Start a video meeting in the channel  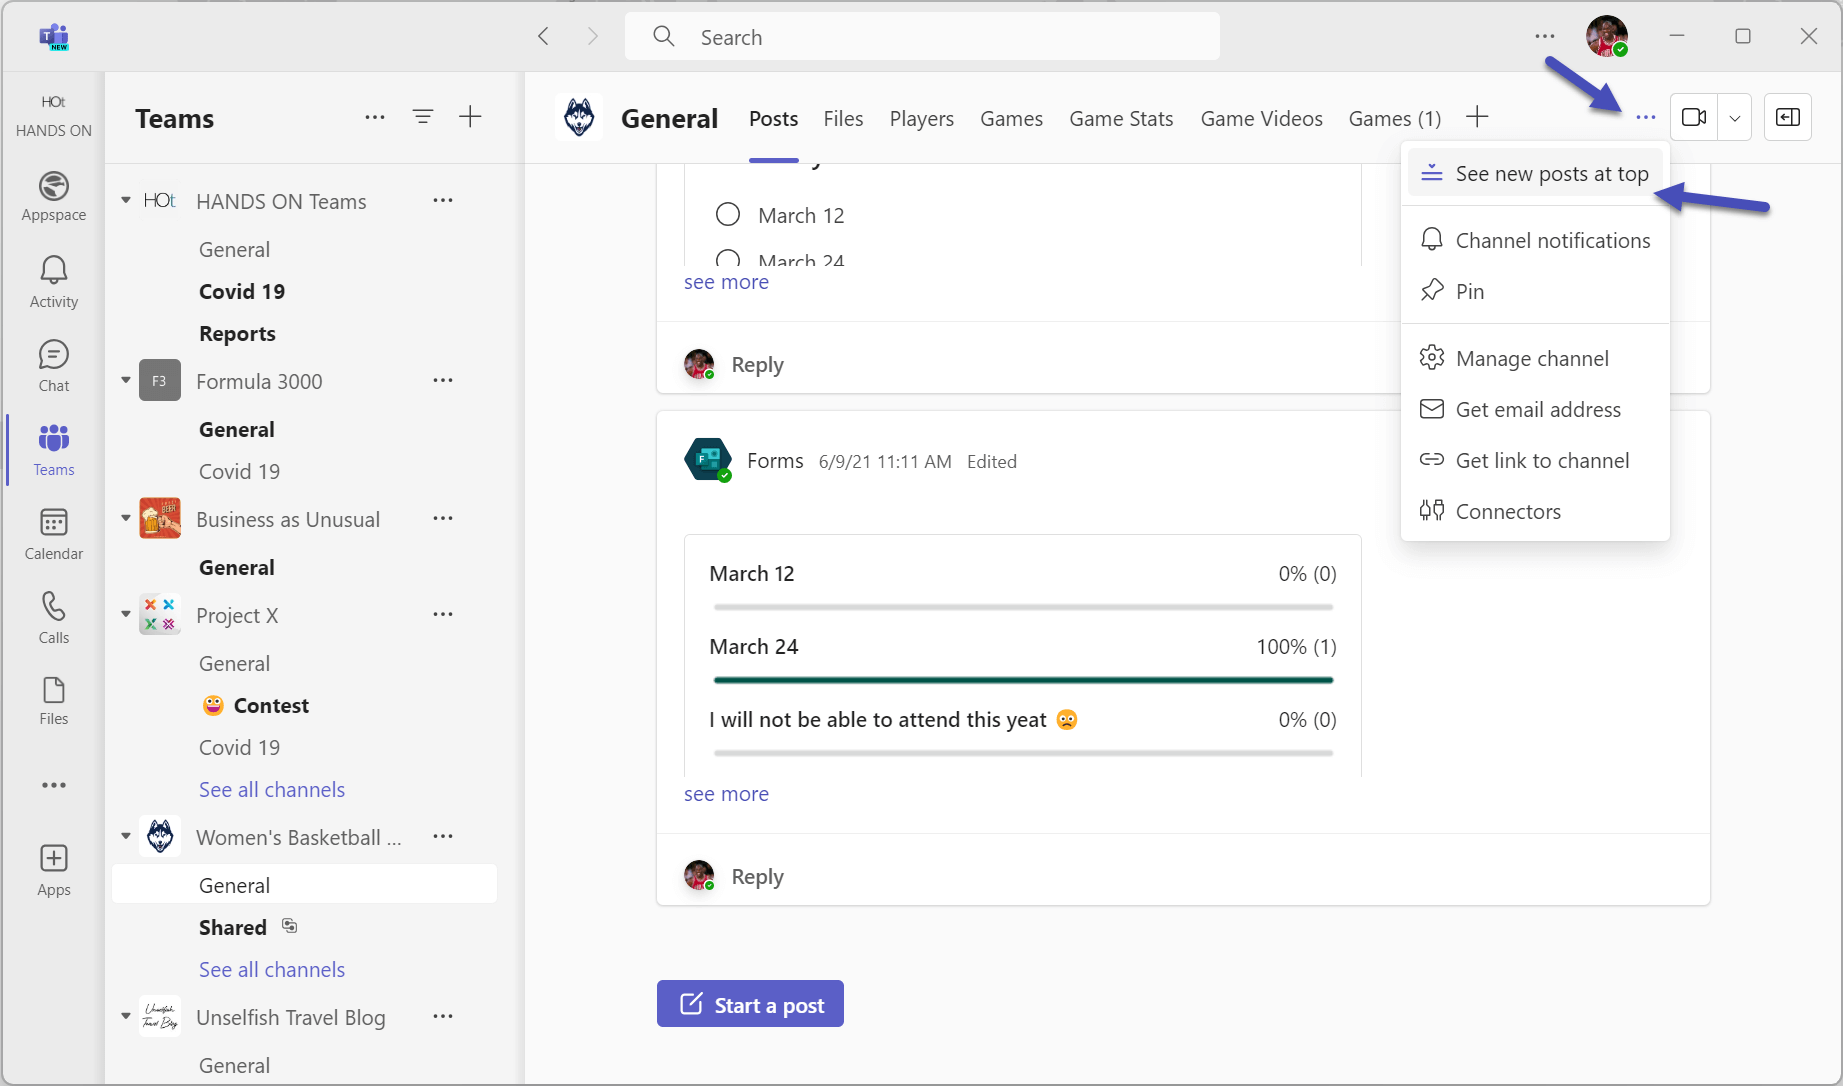(x=1694, y=117)
